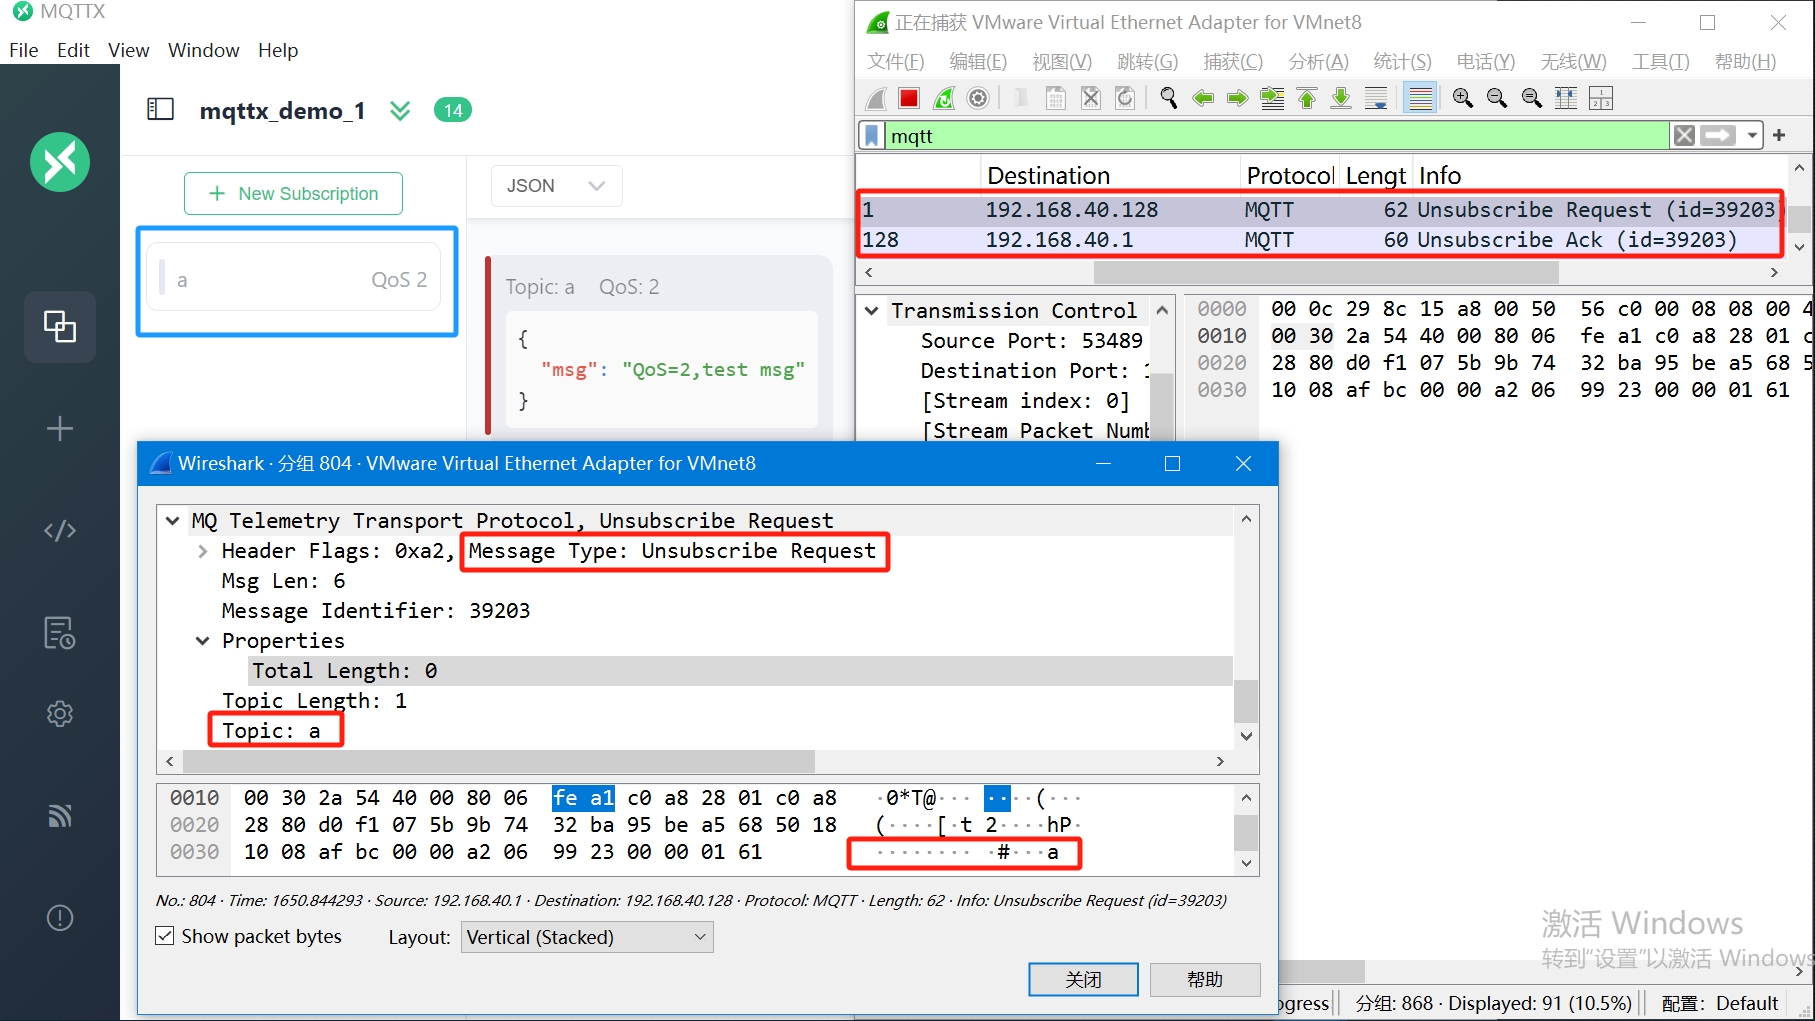Viewport: 1815px width, 1021px height.
Task: Open MQTTX Help menu
Action: tap(278, 50)
